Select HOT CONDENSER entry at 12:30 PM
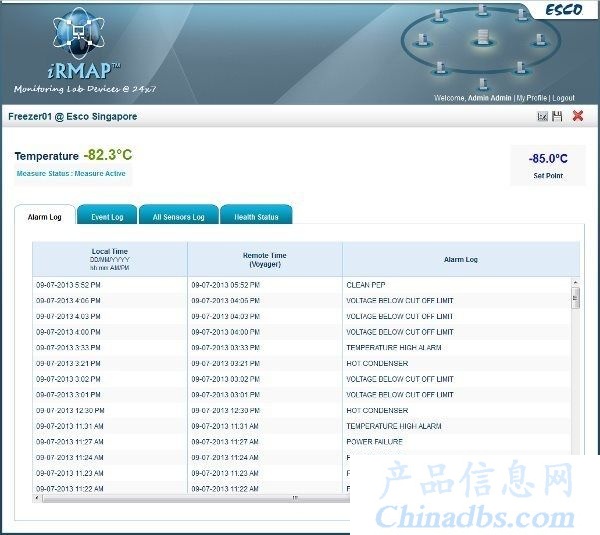 click(x=377, y=411)
